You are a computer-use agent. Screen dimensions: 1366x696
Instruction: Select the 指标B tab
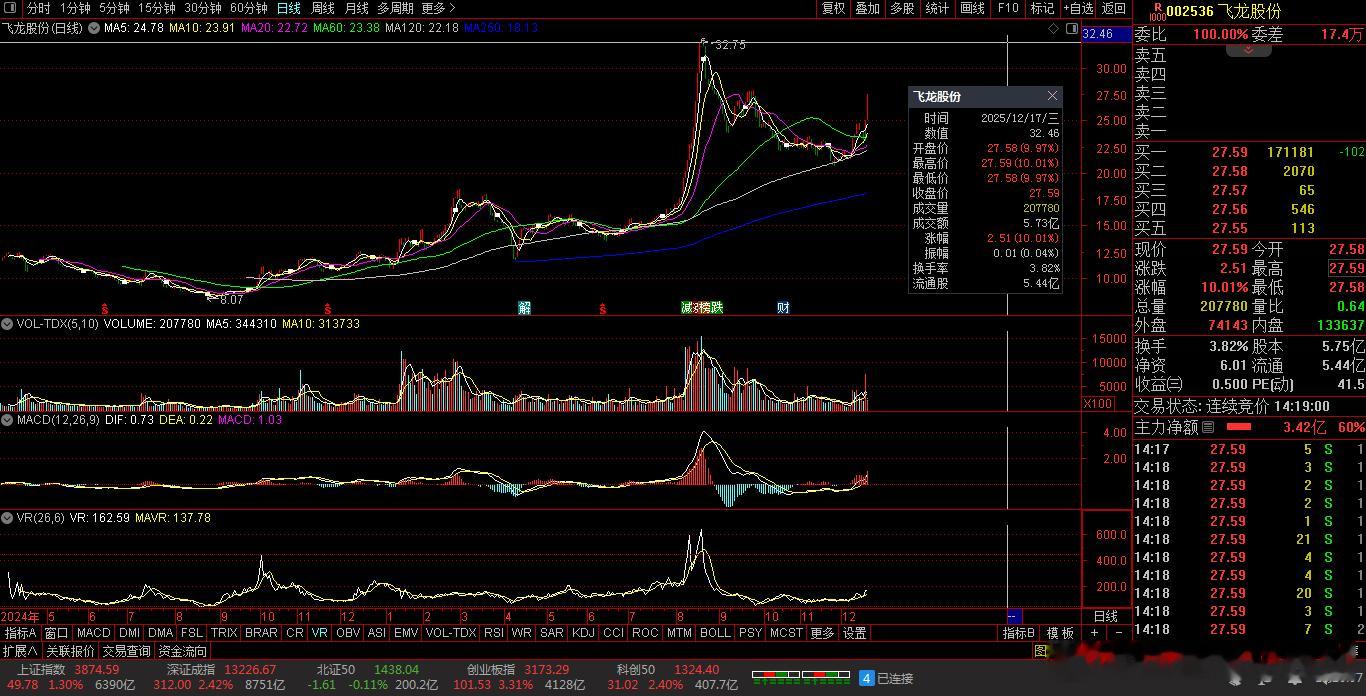1020,633
